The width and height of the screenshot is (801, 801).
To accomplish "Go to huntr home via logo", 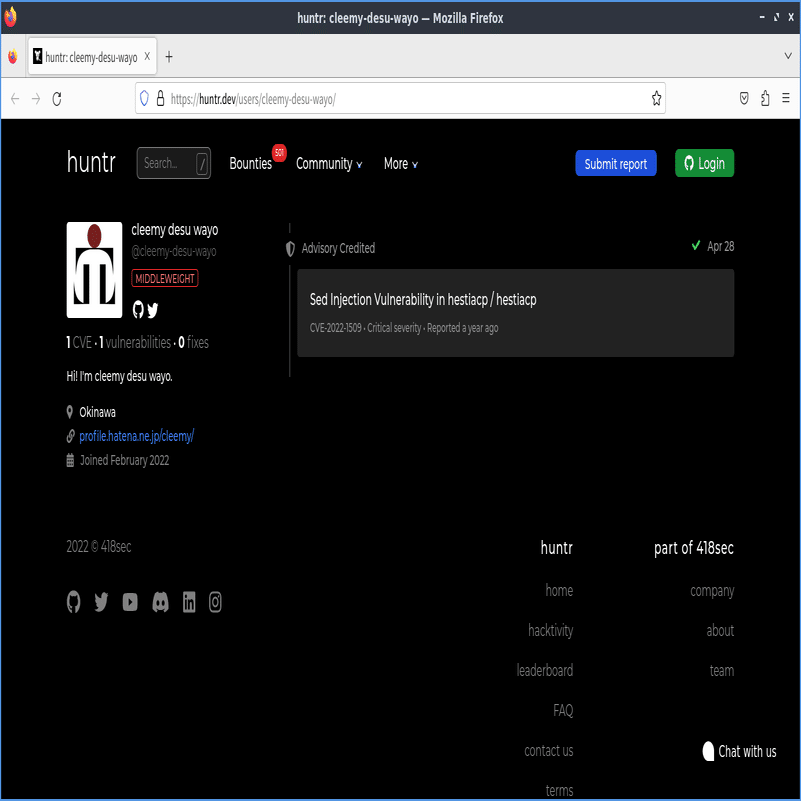I will tap(91, 162).
